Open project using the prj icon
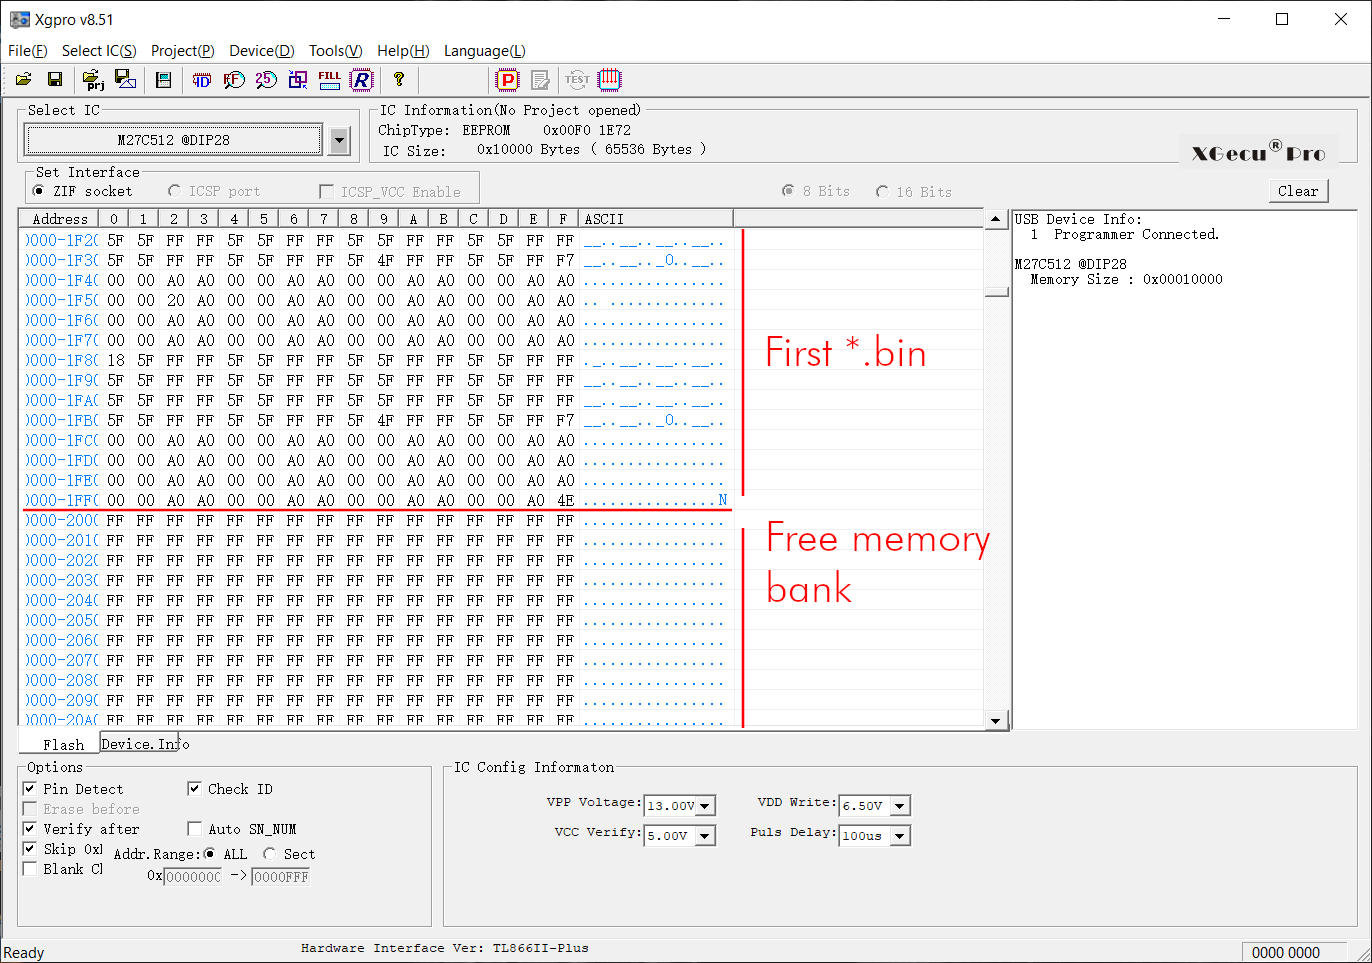This screenshot has height=963, width=1372. [92, 80]
